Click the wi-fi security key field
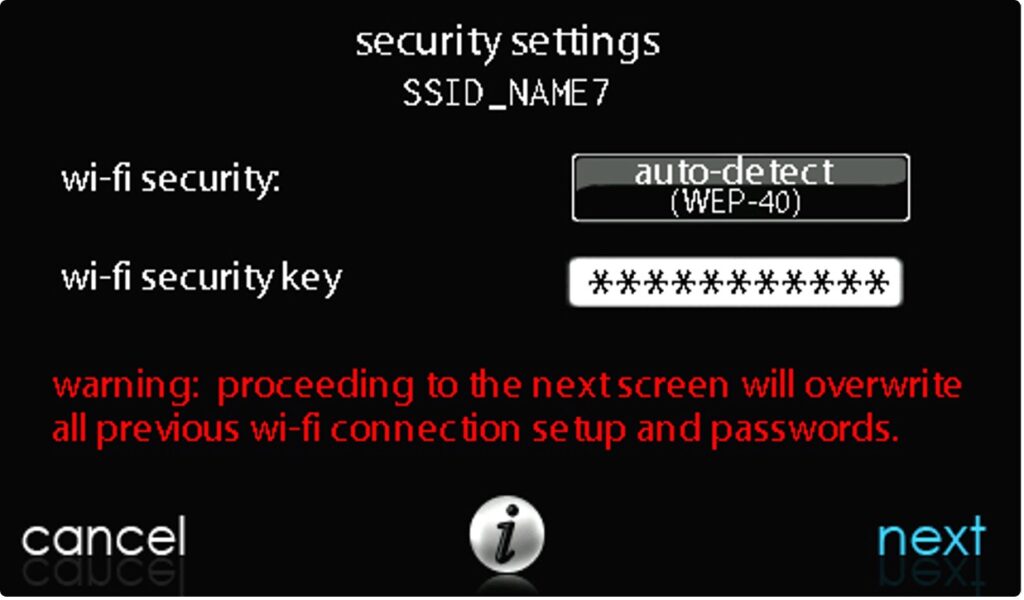The height and width of the screenshot is (600, 1024). [736, 282]
